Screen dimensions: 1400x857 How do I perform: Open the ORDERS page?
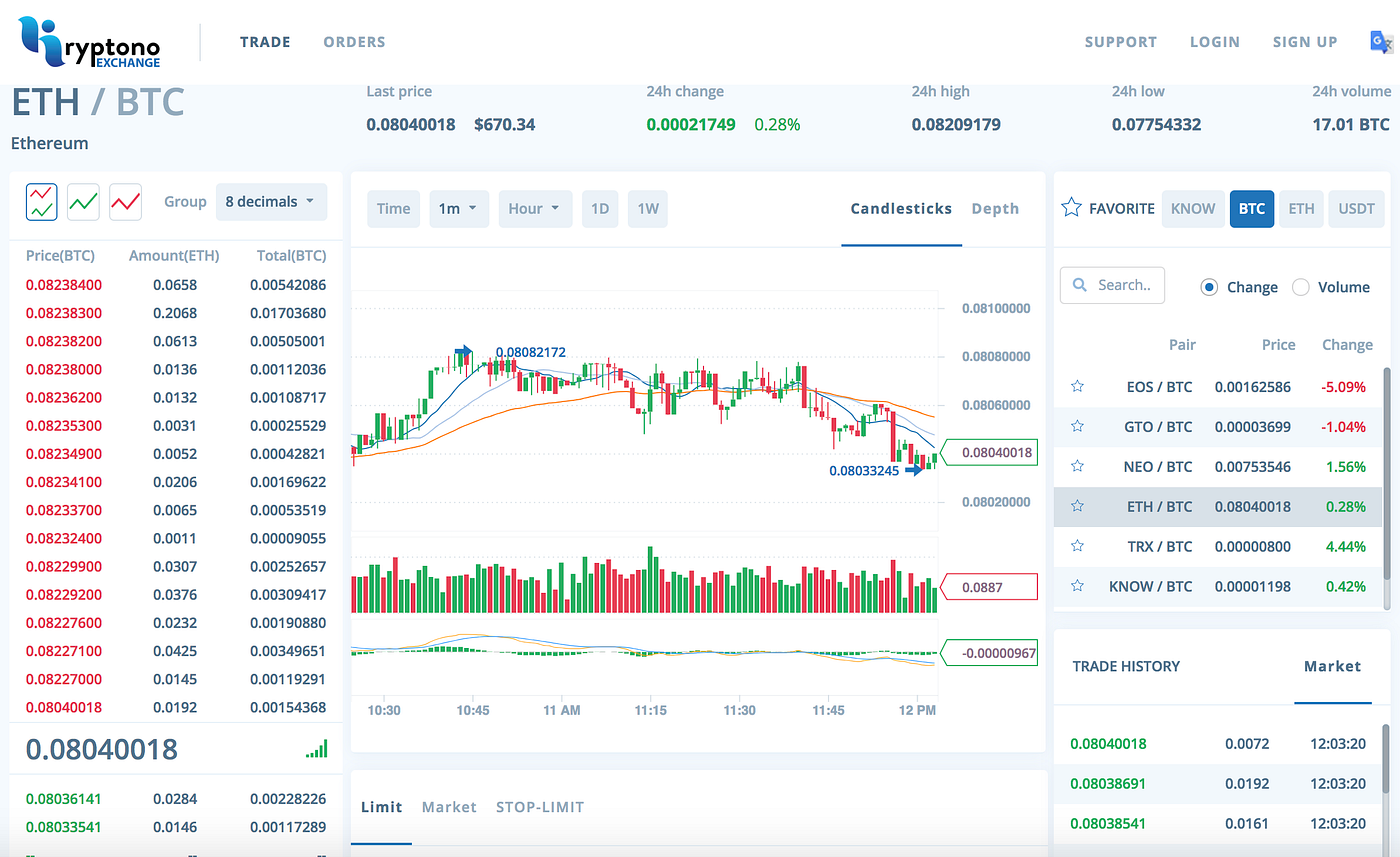354,42
